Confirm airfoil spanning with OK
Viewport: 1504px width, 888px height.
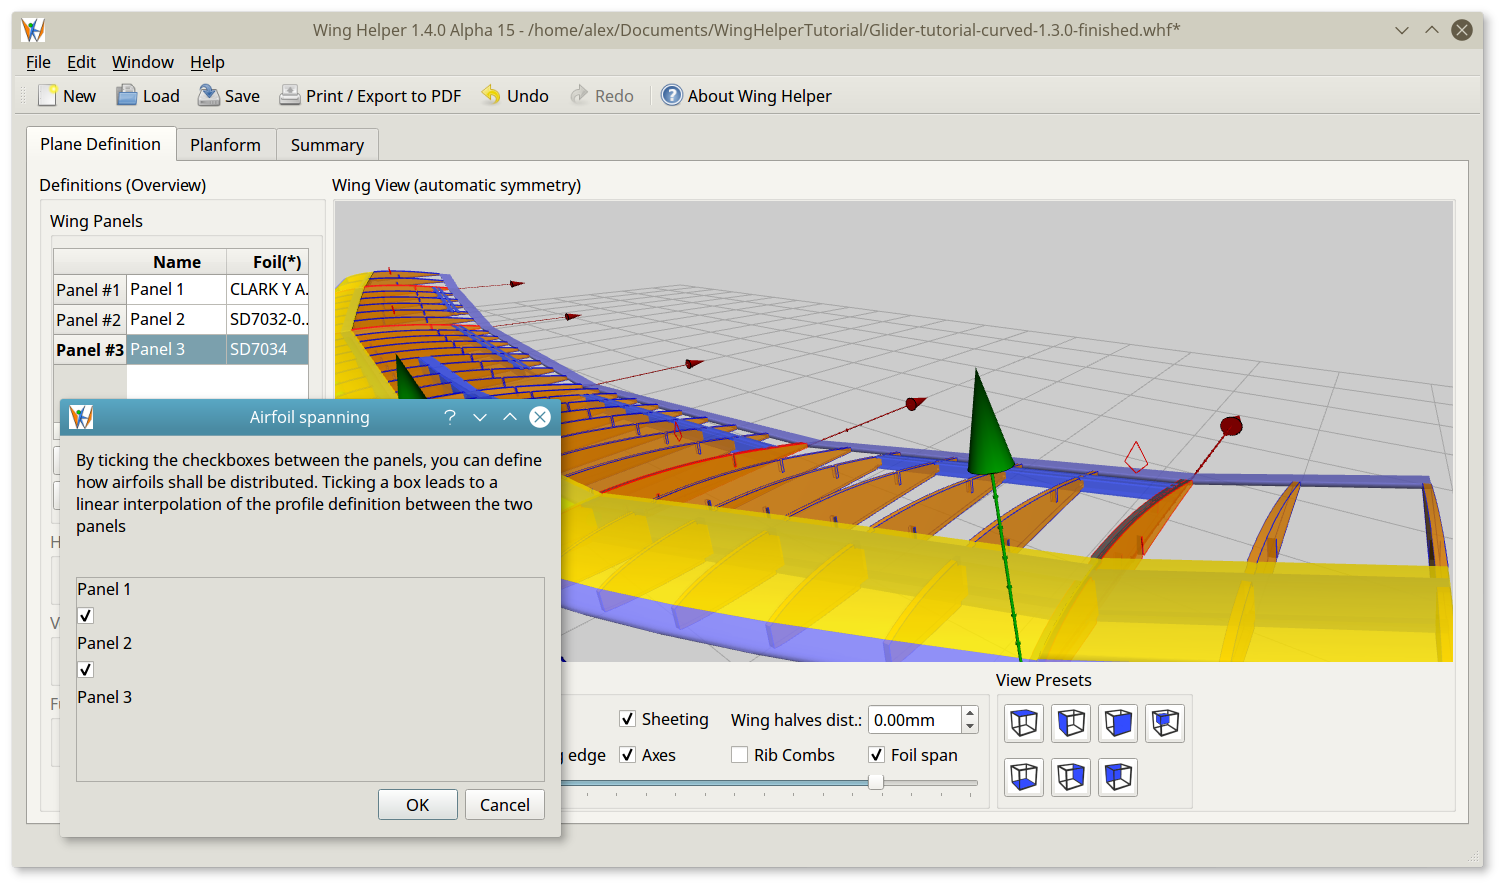tap(417, 804)
